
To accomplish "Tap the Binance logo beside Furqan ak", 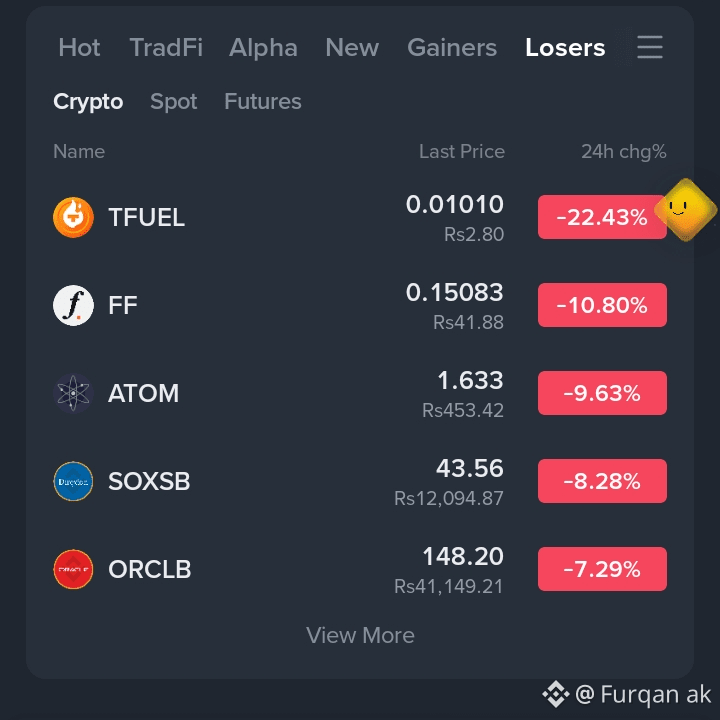I will click(556, 694).
